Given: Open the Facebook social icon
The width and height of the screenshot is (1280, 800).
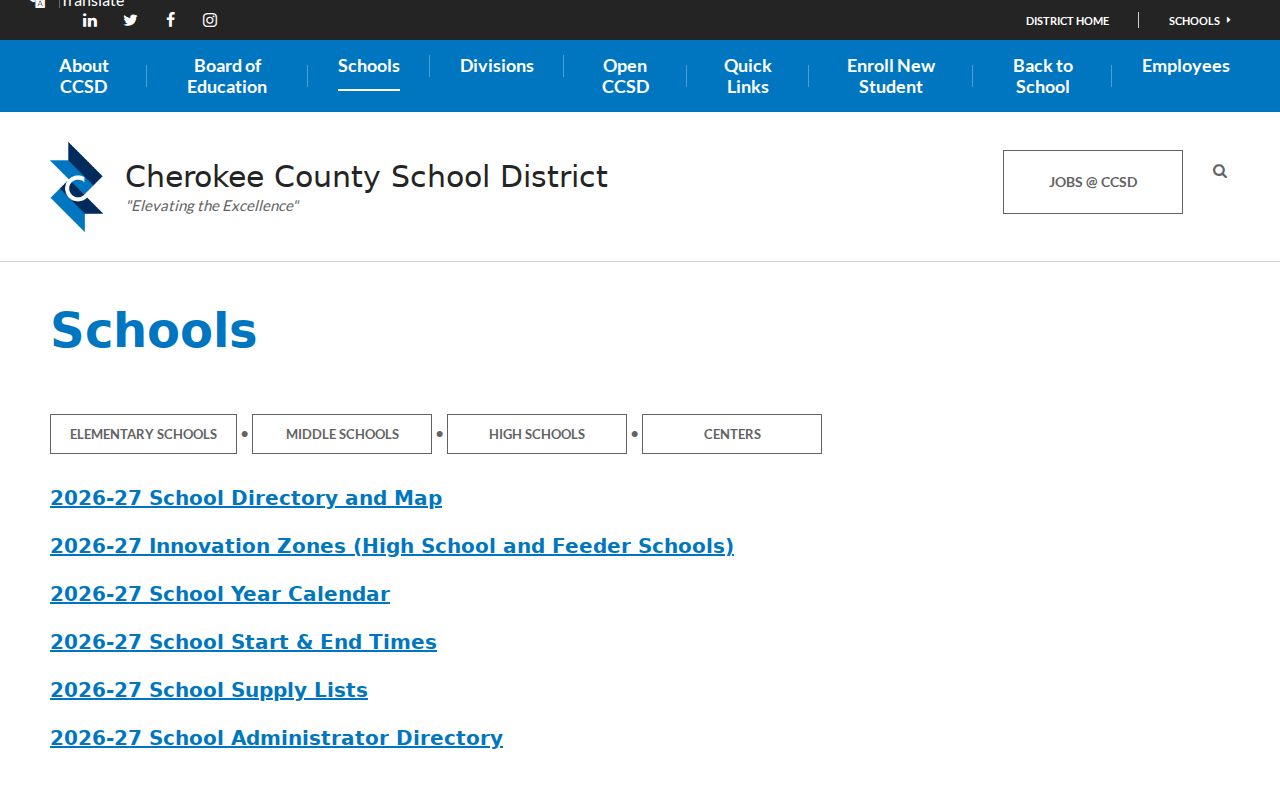Looking at the screenshot, I should pos(170,20).
